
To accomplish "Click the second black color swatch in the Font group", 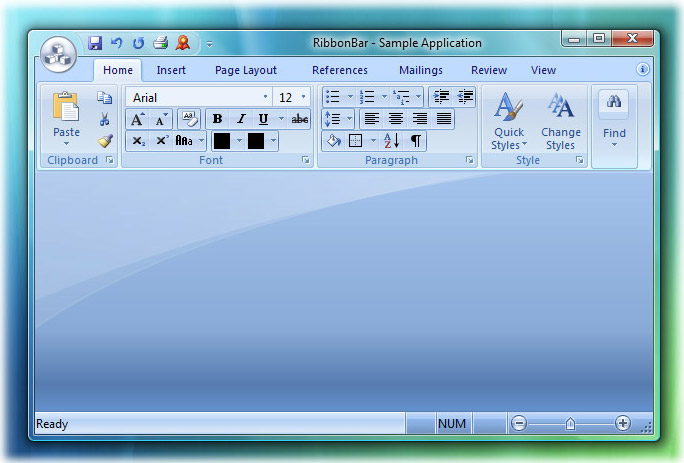I will (x=256, y=141).
